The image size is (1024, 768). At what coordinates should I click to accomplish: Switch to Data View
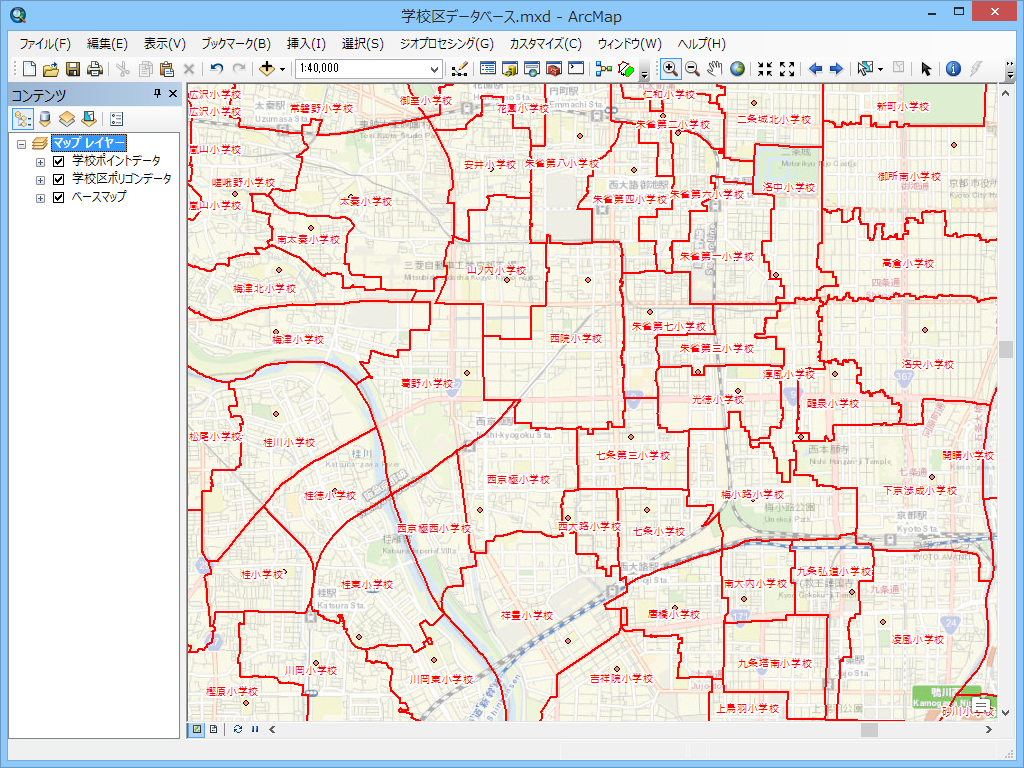point(197,729)
